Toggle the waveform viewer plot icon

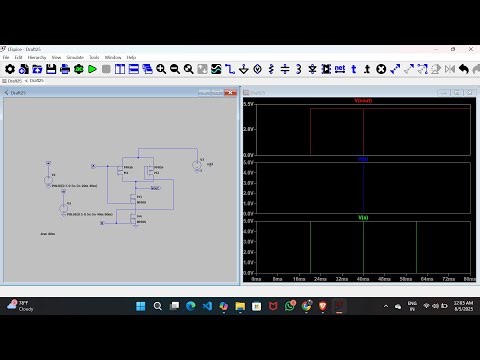point(216,69)
